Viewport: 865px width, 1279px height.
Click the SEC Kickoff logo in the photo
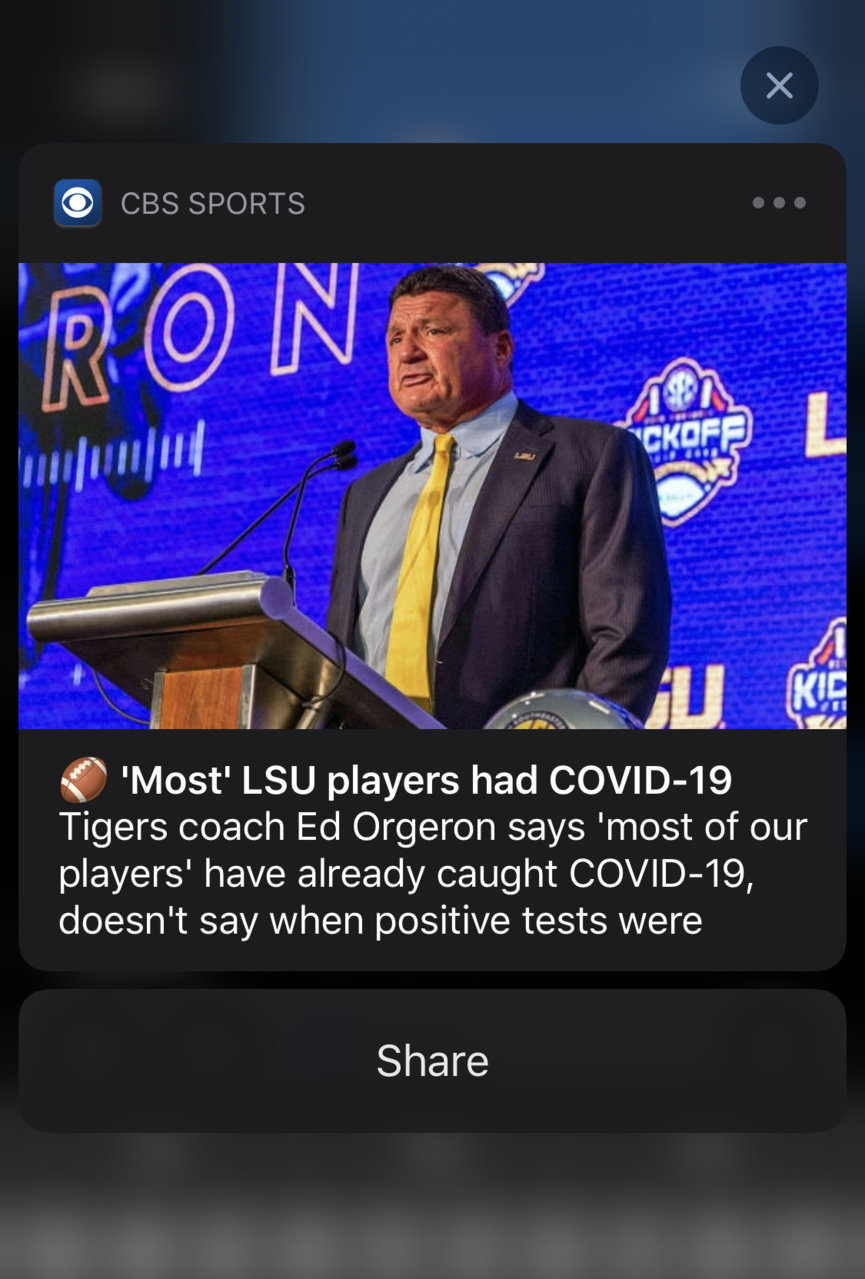click(x=686, y=435)
